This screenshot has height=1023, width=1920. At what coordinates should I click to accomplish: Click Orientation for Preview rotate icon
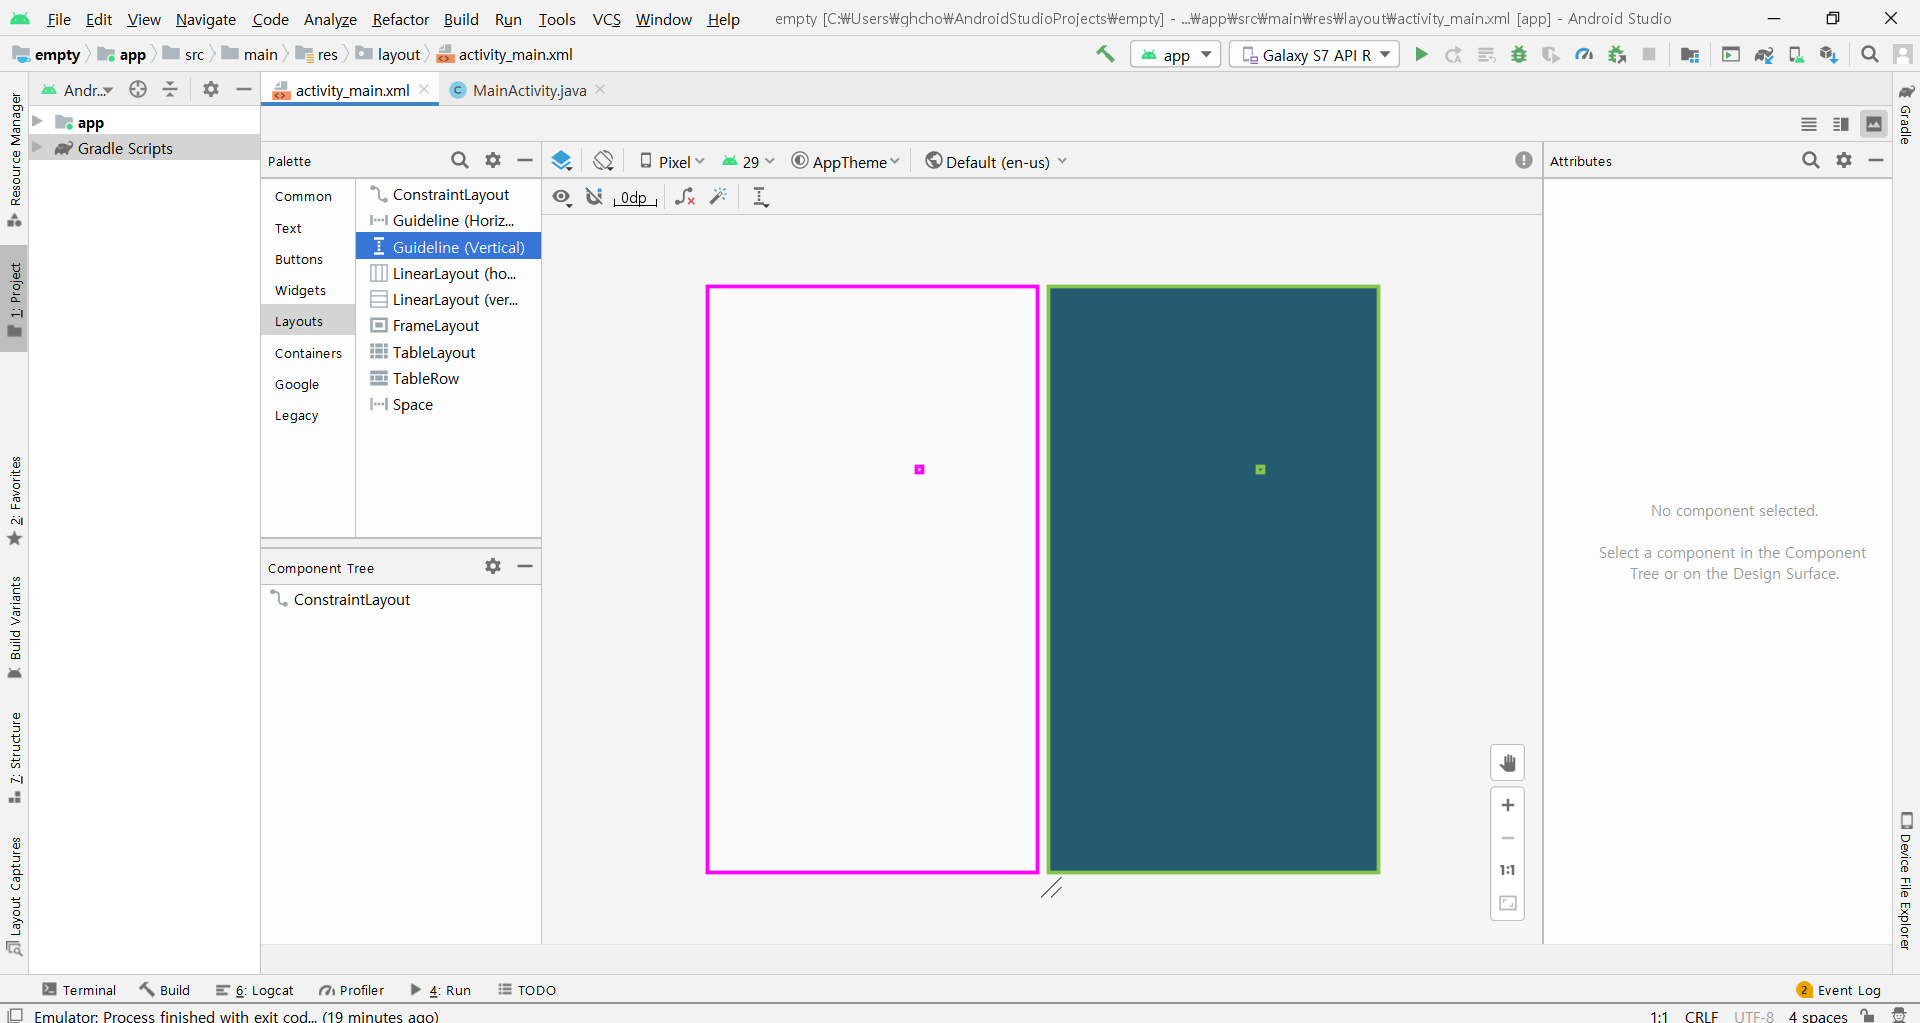pos(603,161)
